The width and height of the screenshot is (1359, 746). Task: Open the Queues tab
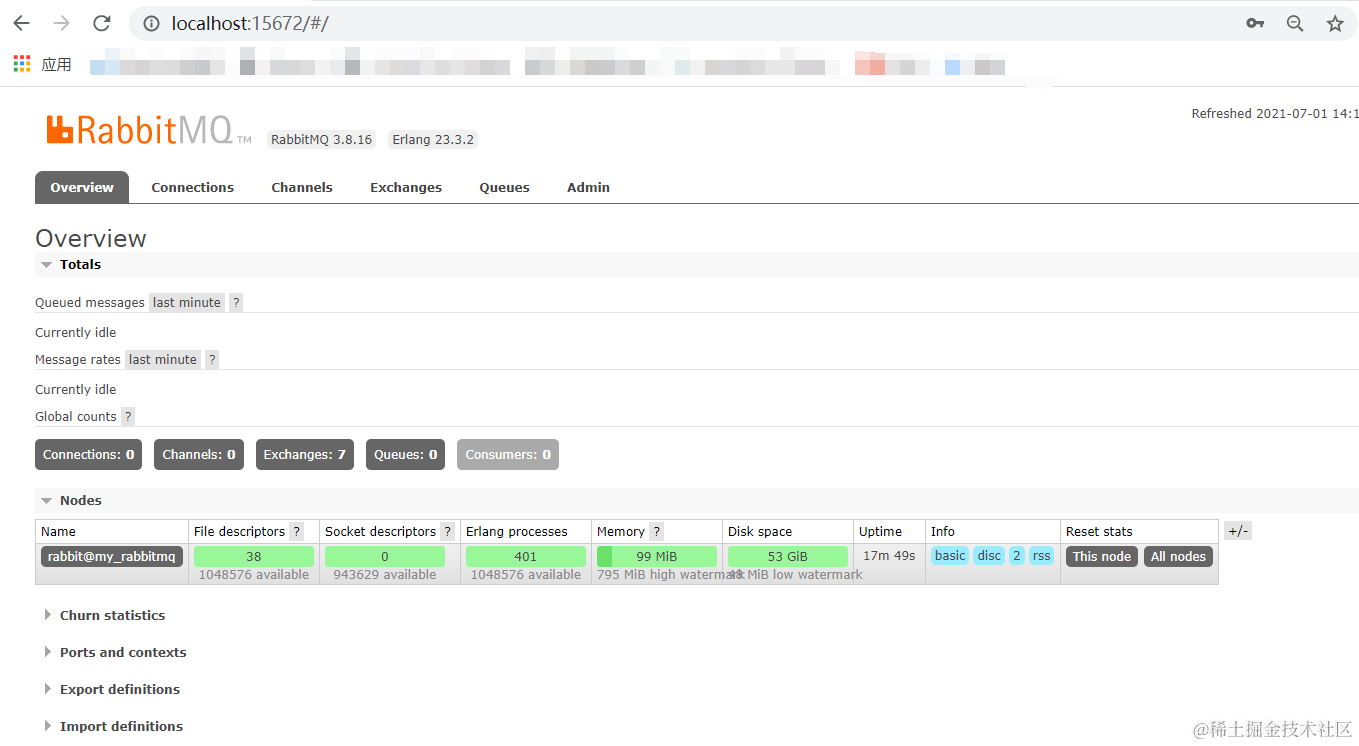pyautogui.click(x=504, y=187)
